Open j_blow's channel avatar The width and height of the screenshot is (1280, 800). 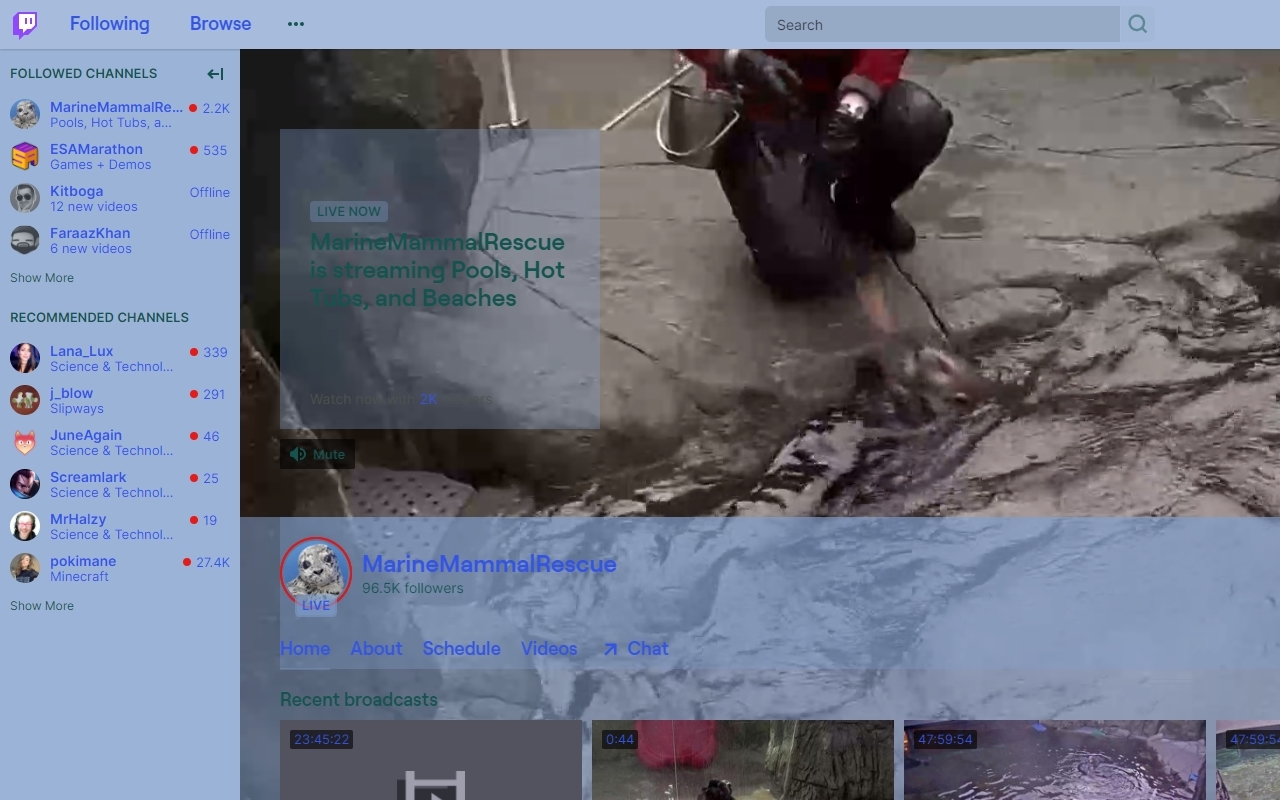click(25, 400)
